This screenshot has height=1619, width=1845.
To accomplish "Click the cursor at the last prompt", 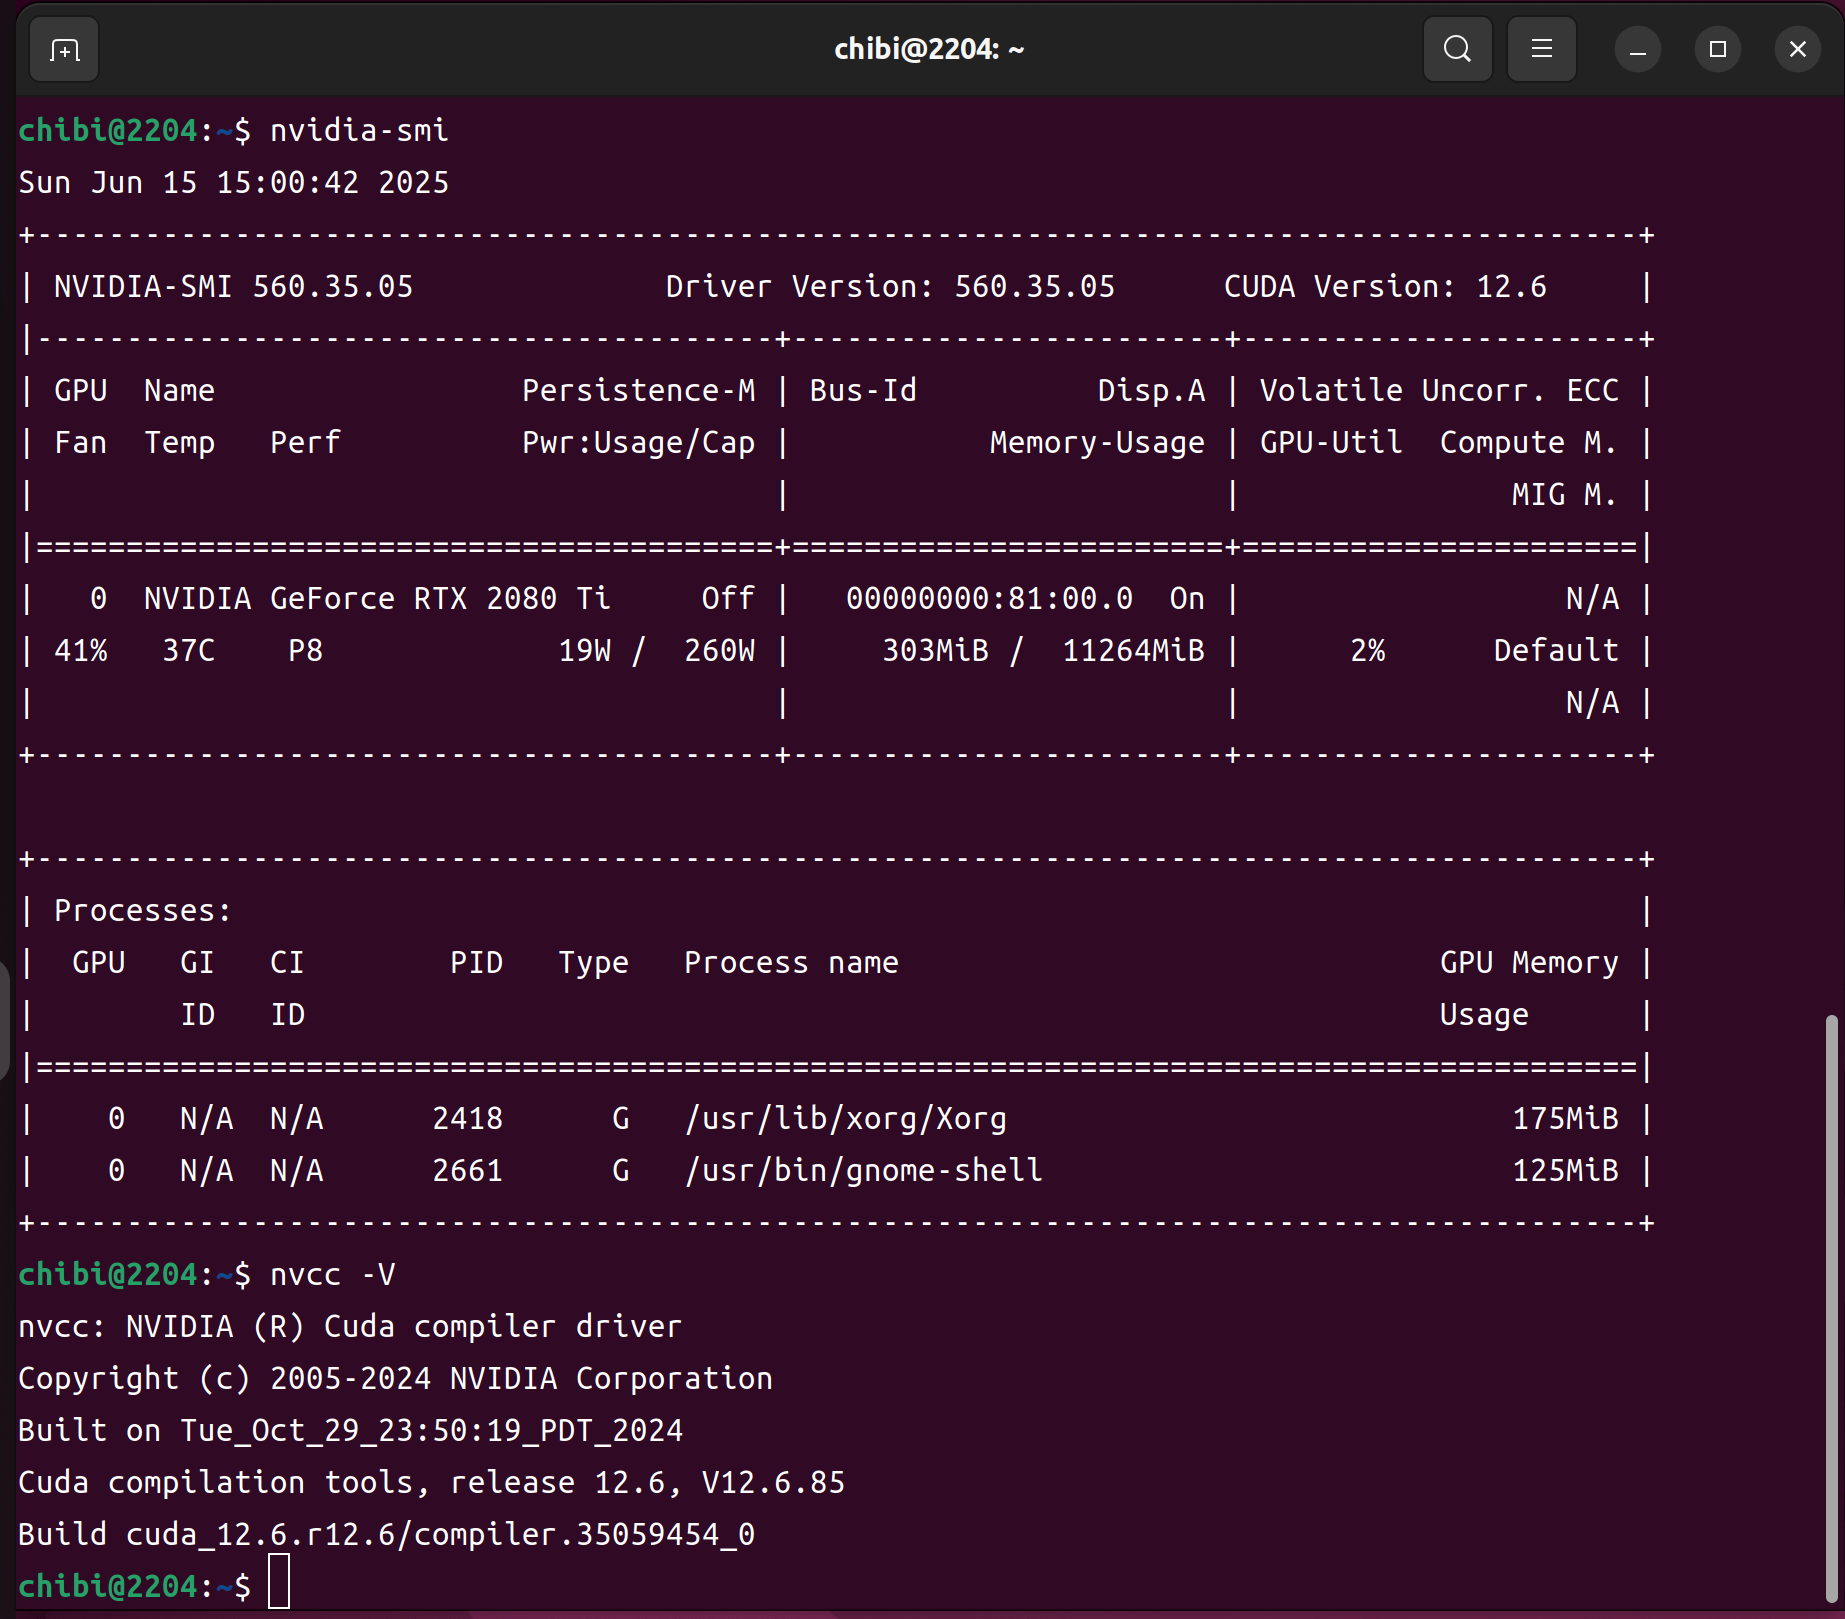I will 279,1582.
